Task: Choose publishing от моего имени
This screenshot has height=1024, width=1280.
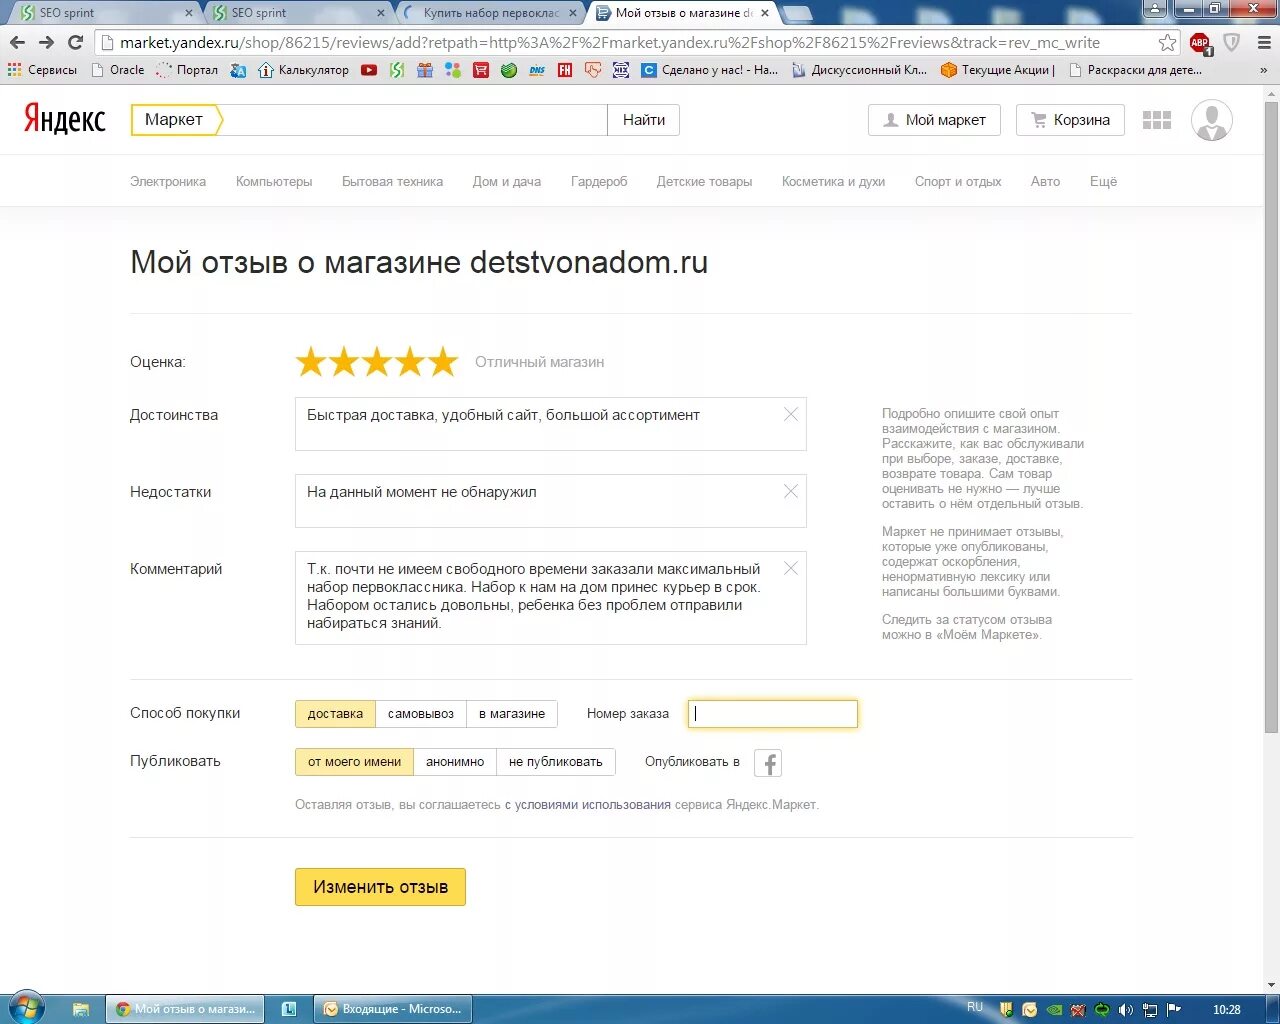Action: (354, 761)
